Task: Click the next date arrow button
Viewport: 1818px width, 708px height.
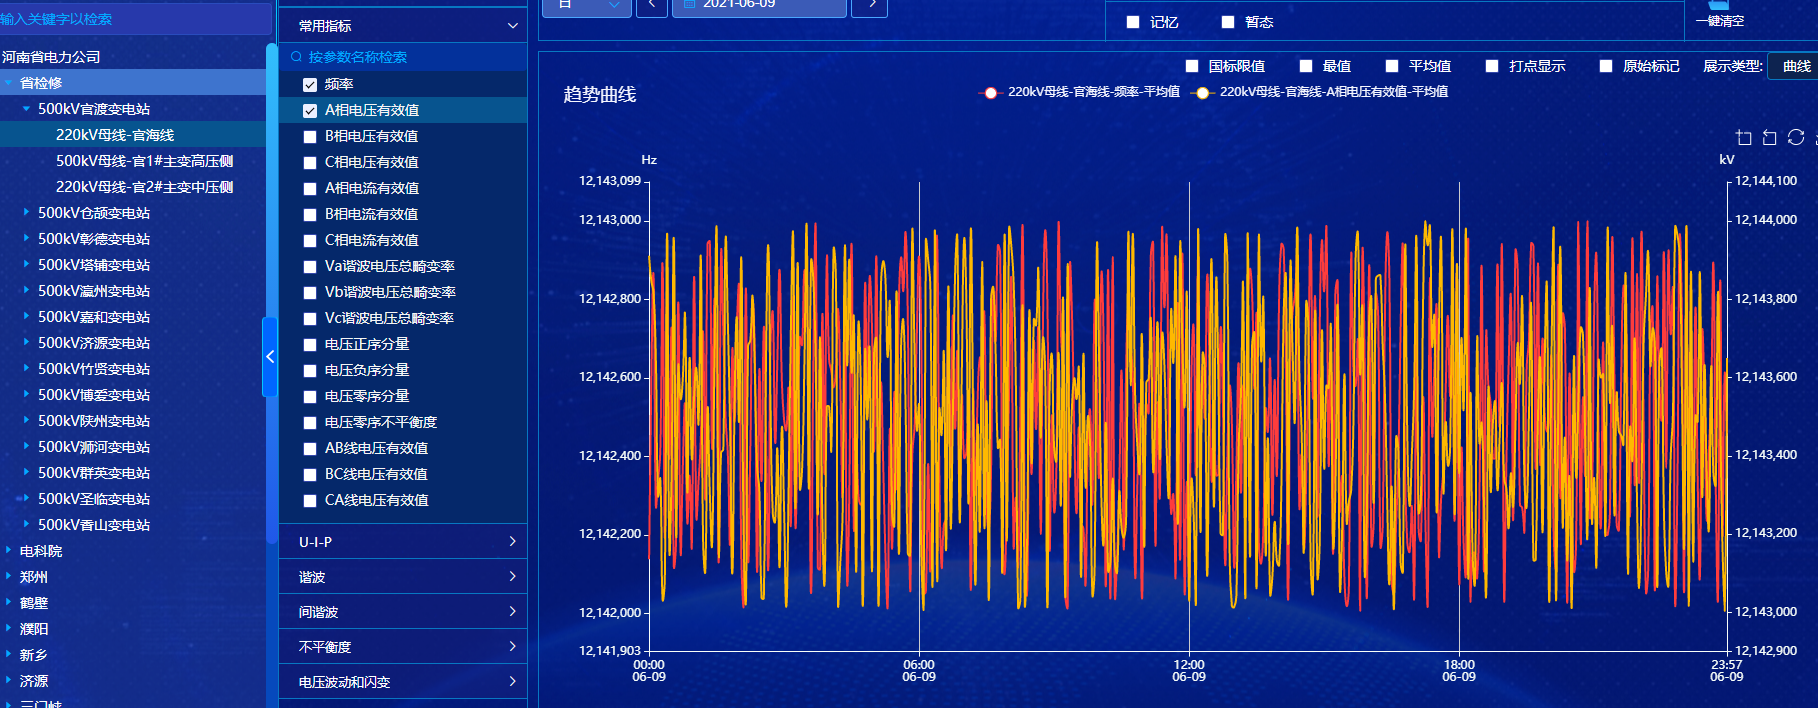Action: (x=871, y=5)
